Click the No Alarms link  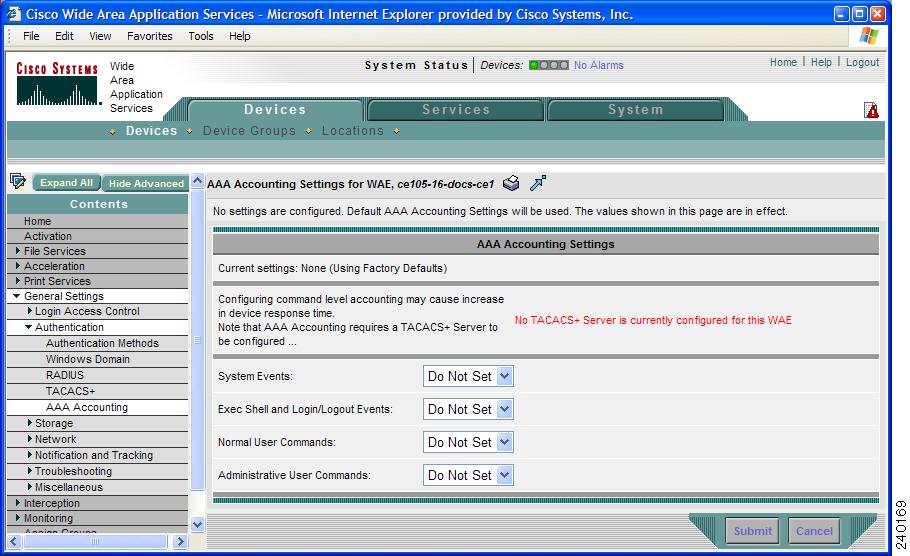pos(599,65)
